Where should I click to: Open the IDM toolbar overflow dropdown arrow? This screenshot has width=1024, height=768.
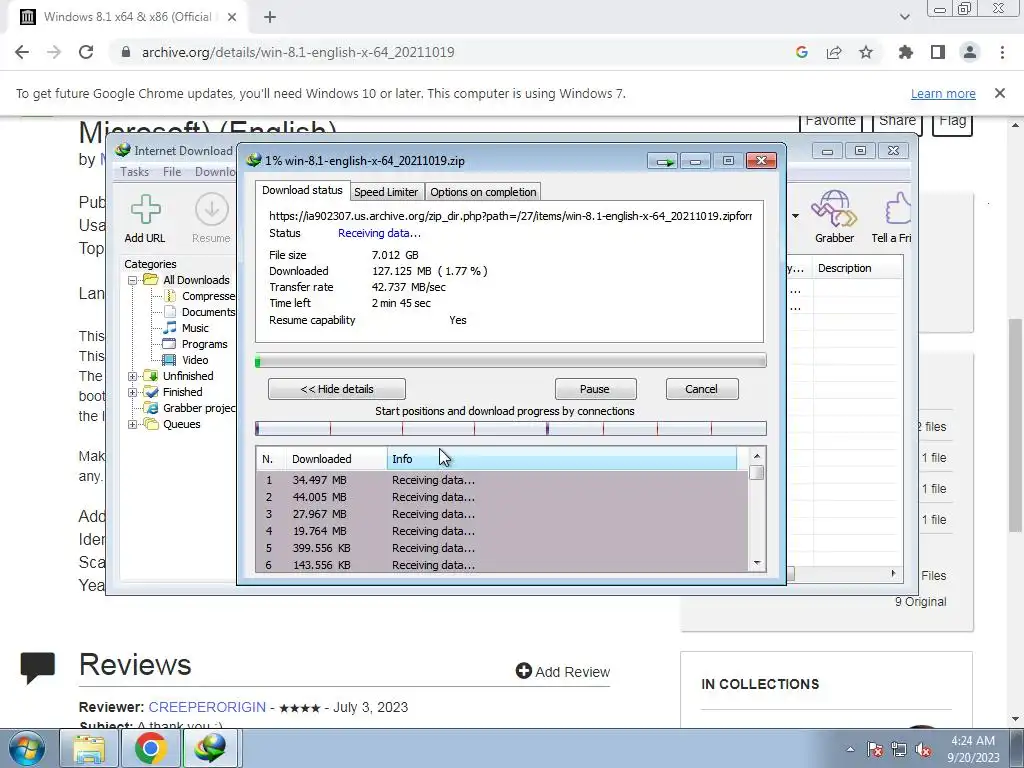tap(795, 216)
